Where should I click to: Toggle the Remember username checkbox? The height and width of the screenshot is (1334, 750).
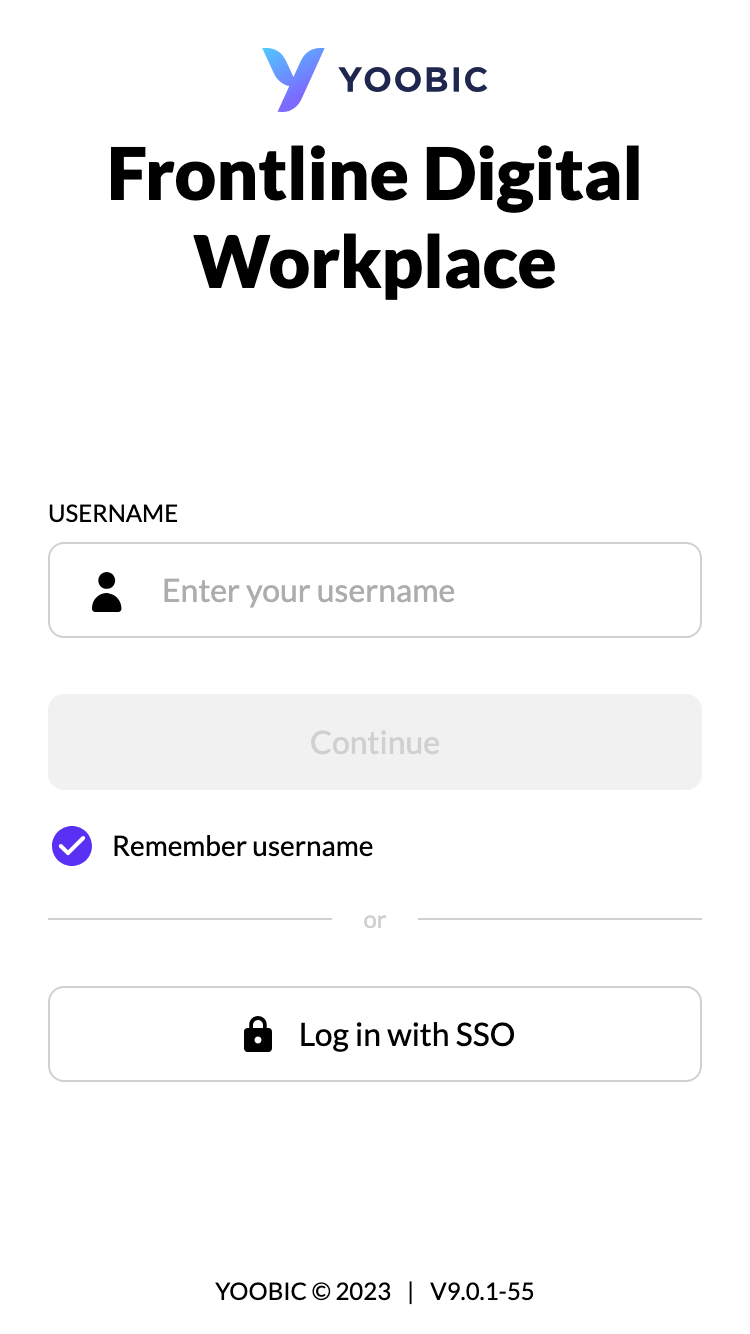72,846
